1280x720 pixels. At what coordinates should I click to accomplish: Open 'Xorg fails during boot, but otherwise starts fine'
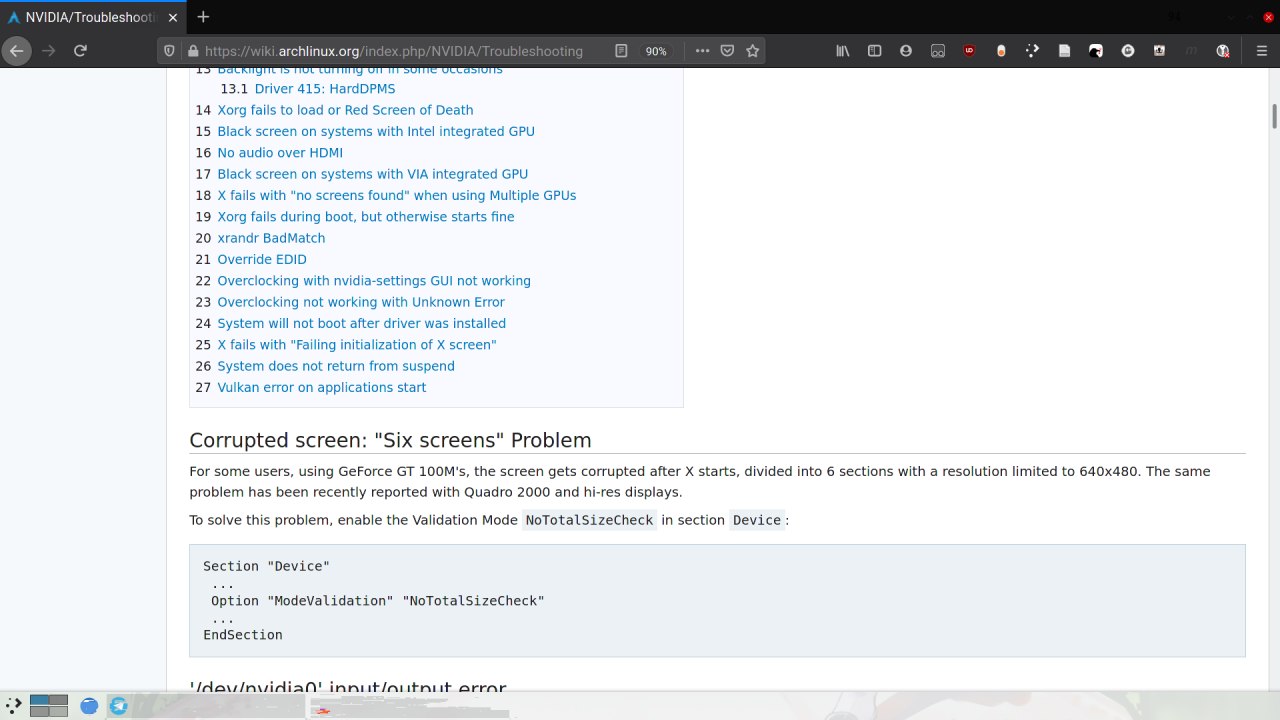(366, 217)
